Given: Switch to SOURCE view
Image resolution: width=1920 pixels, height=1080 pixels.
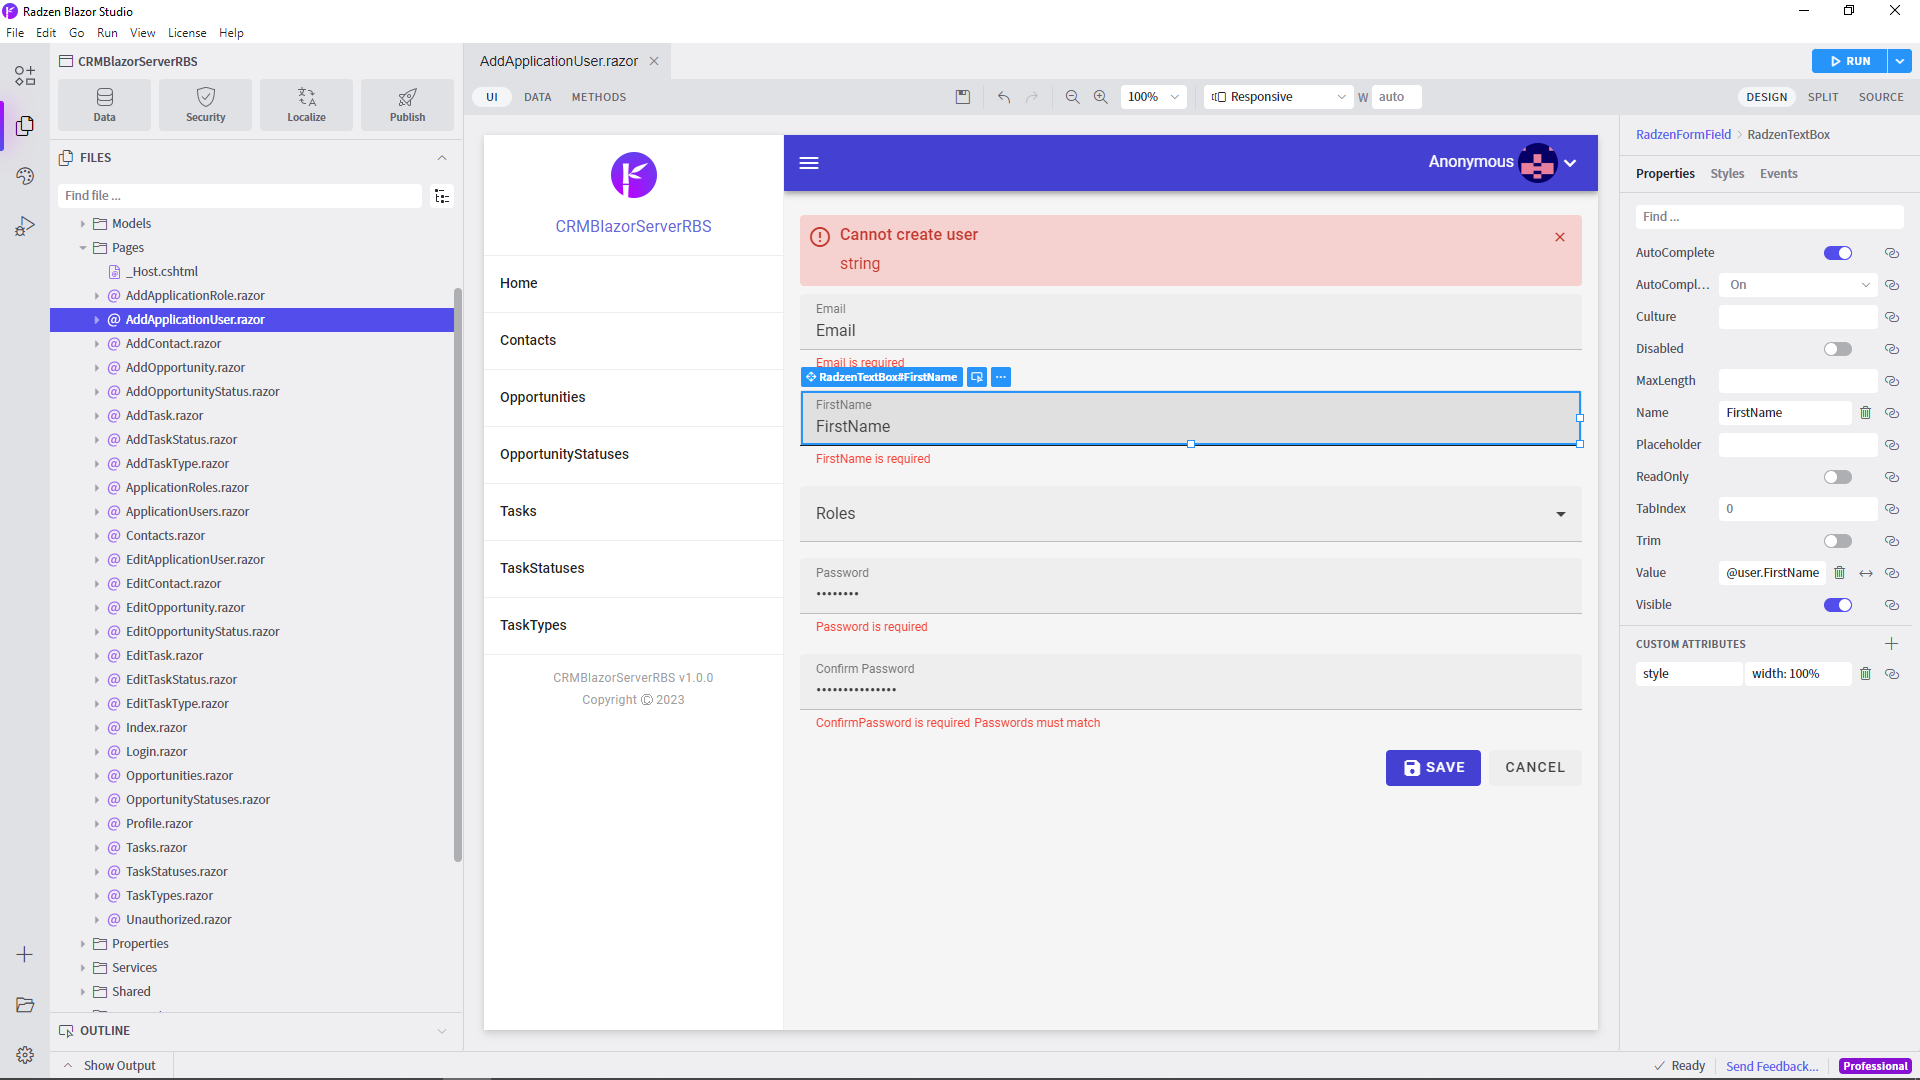Looking at the screenshot, I should point(1881,97).
